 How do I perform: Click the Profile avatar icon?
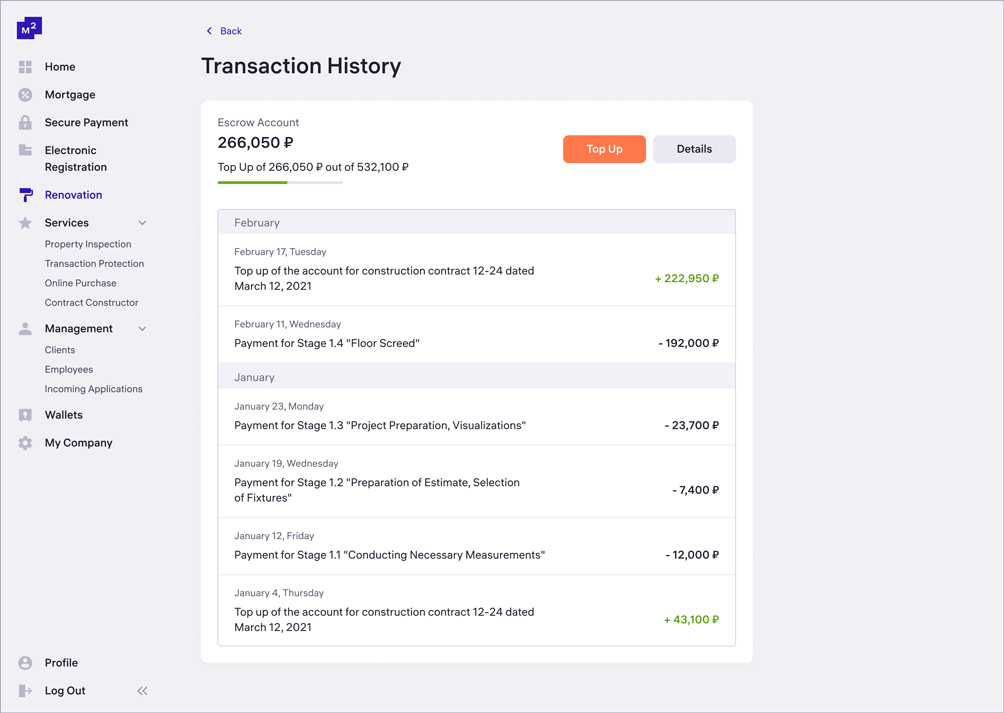[25, 663]
